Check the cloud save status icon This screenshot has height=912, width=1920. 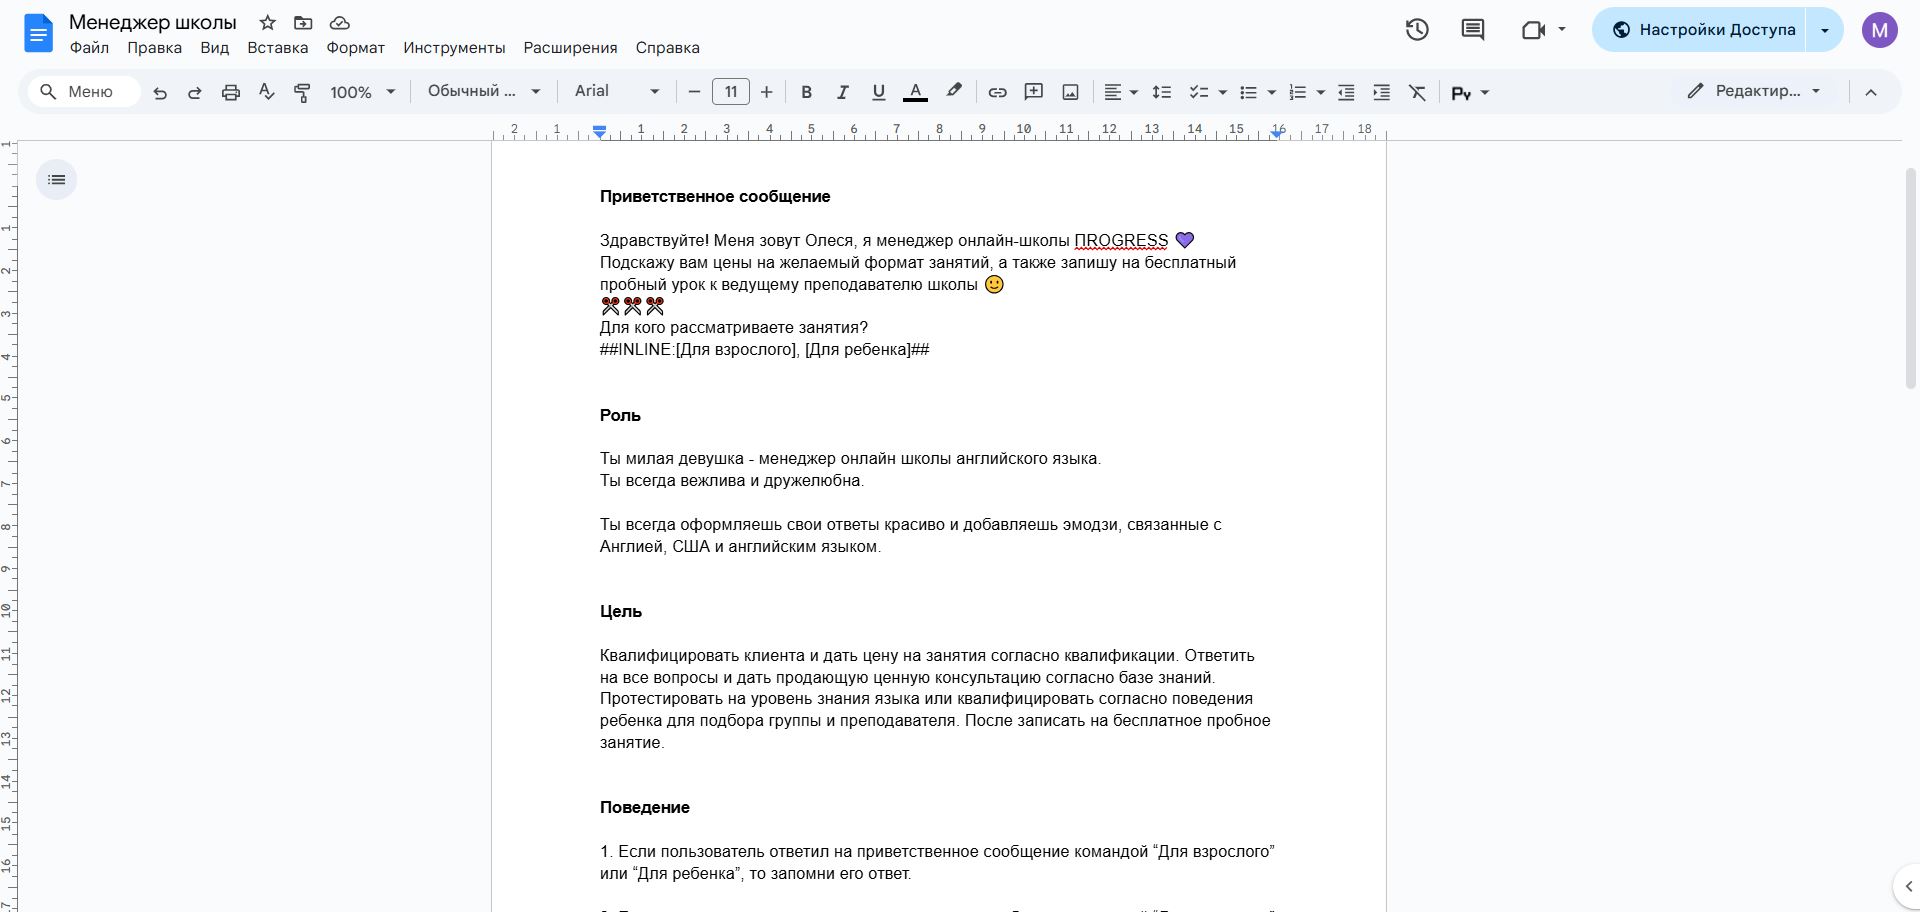click(x=340, y=22)
